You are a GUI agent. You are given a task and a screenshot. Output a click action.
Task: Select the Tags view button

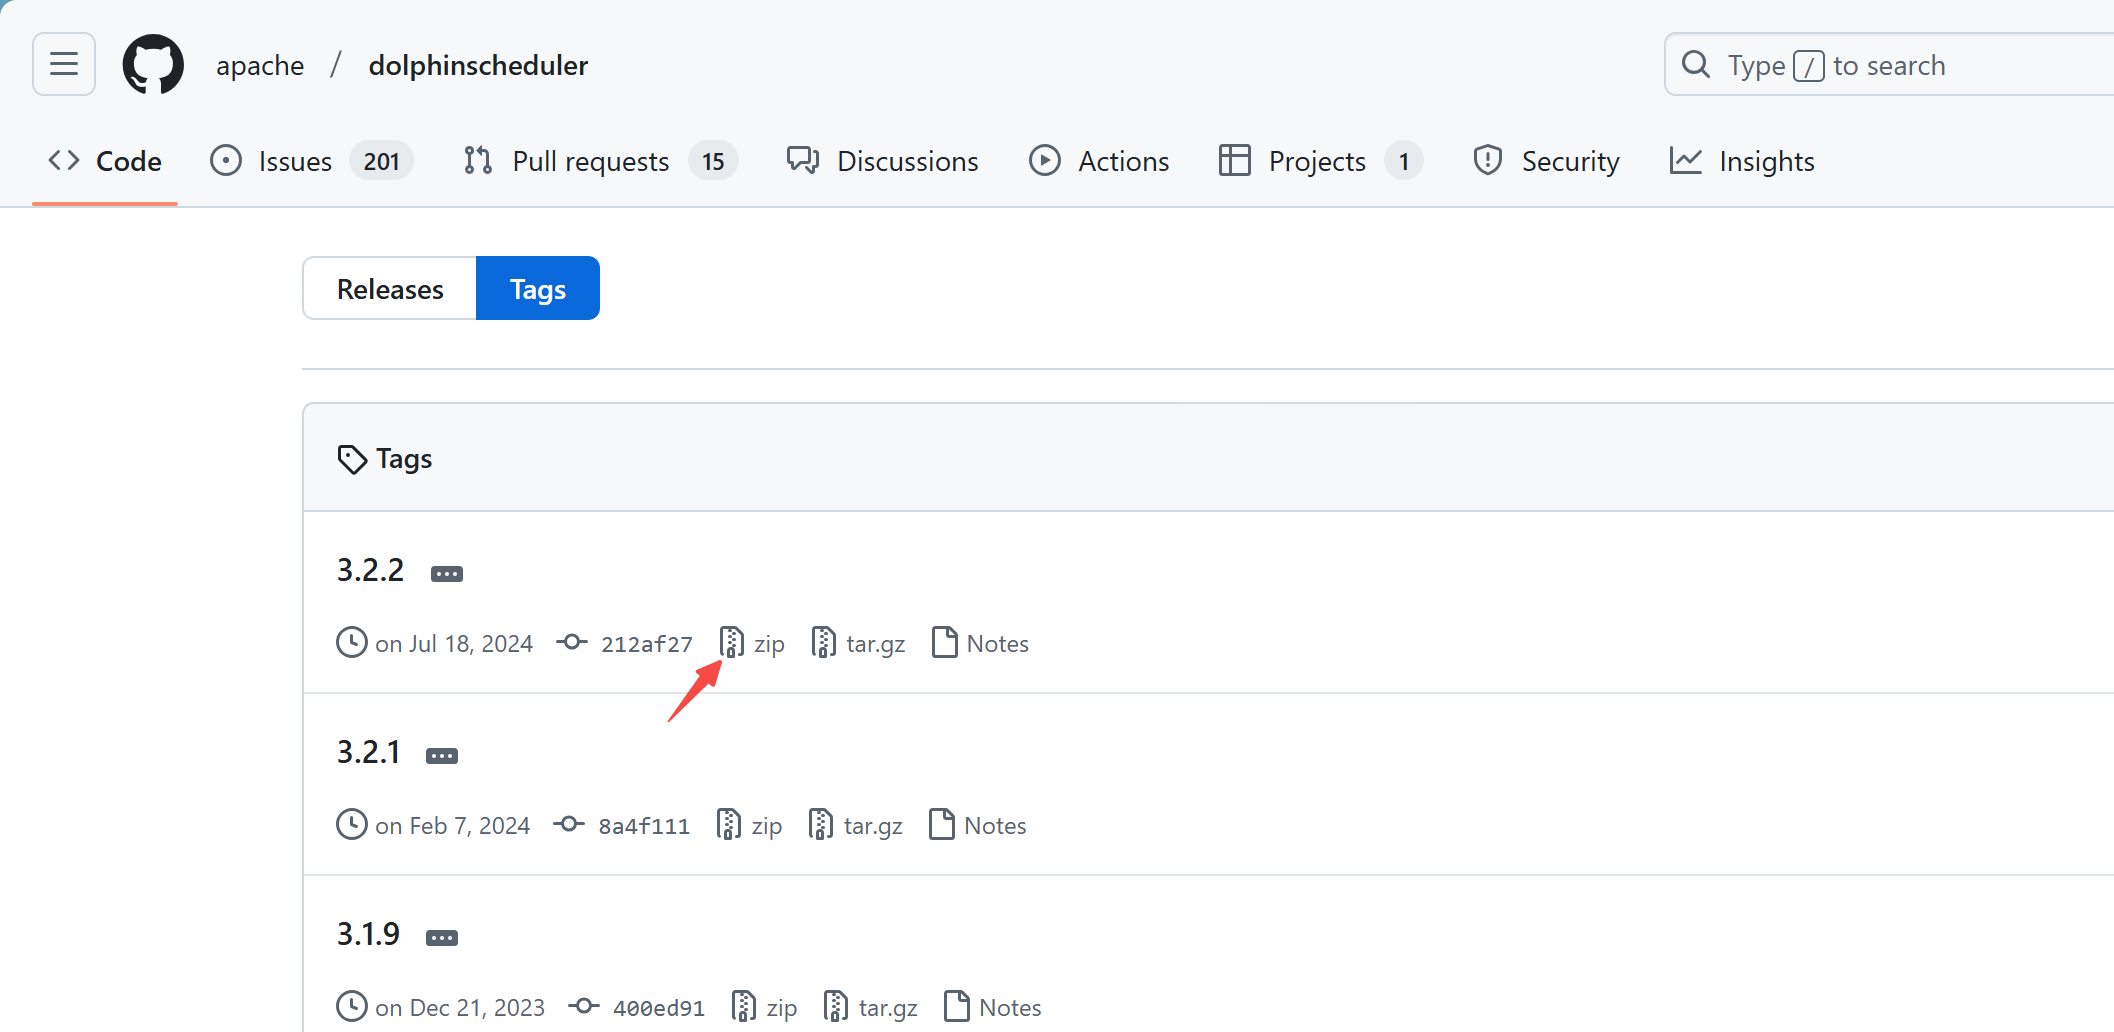[x=538, y=289]
